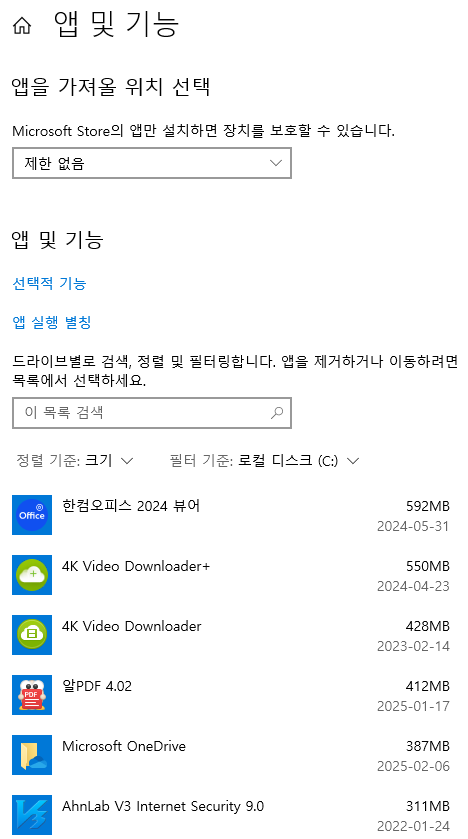Select the 한컴오피스 2024 뷰어 app name
Screen dimensions: 468x839
pos(131,506)
